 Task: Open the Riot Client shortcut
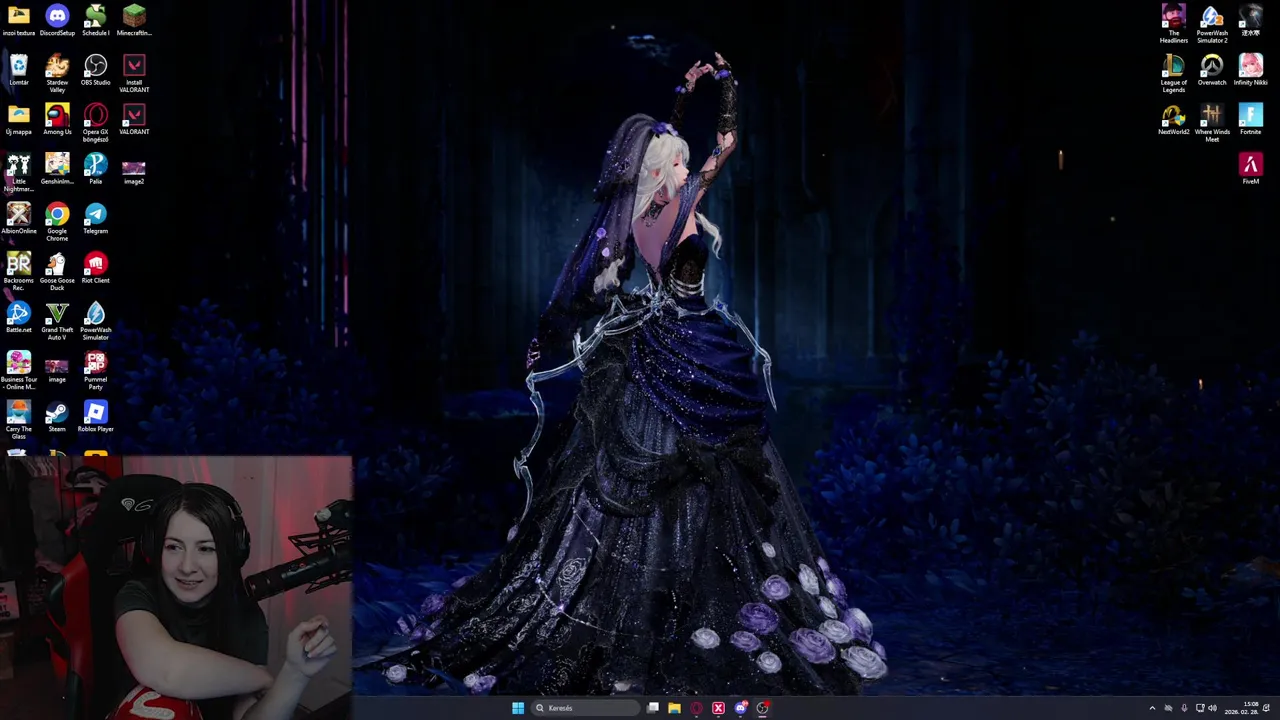click(96, 267)
